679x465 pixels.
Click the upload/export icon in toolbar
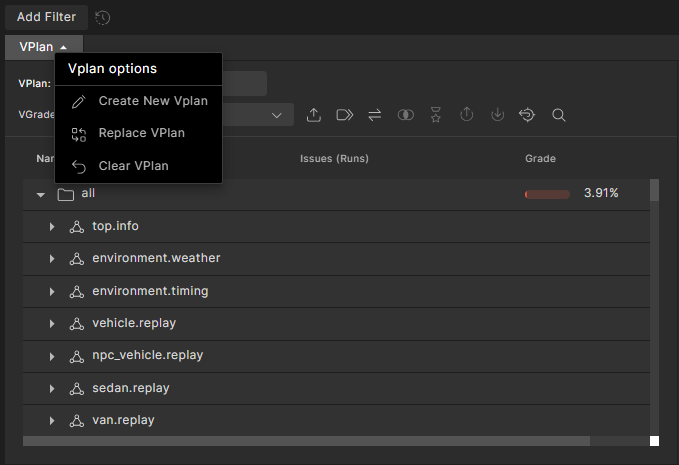click(x=314, y=115)
